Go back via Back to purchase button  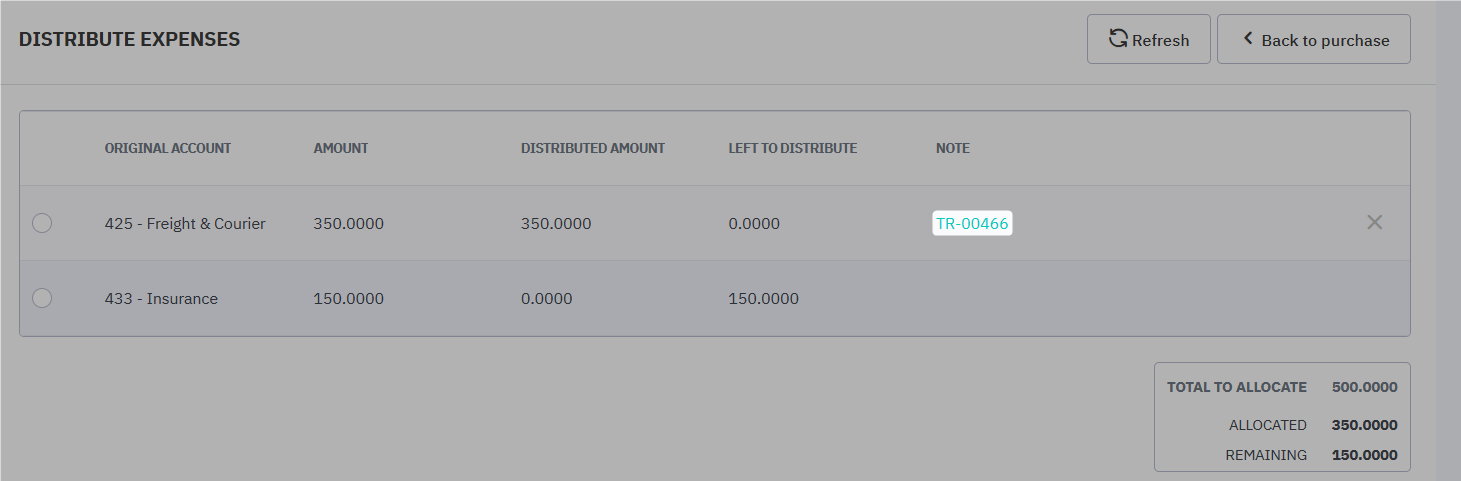click(x=1314, y=39)
